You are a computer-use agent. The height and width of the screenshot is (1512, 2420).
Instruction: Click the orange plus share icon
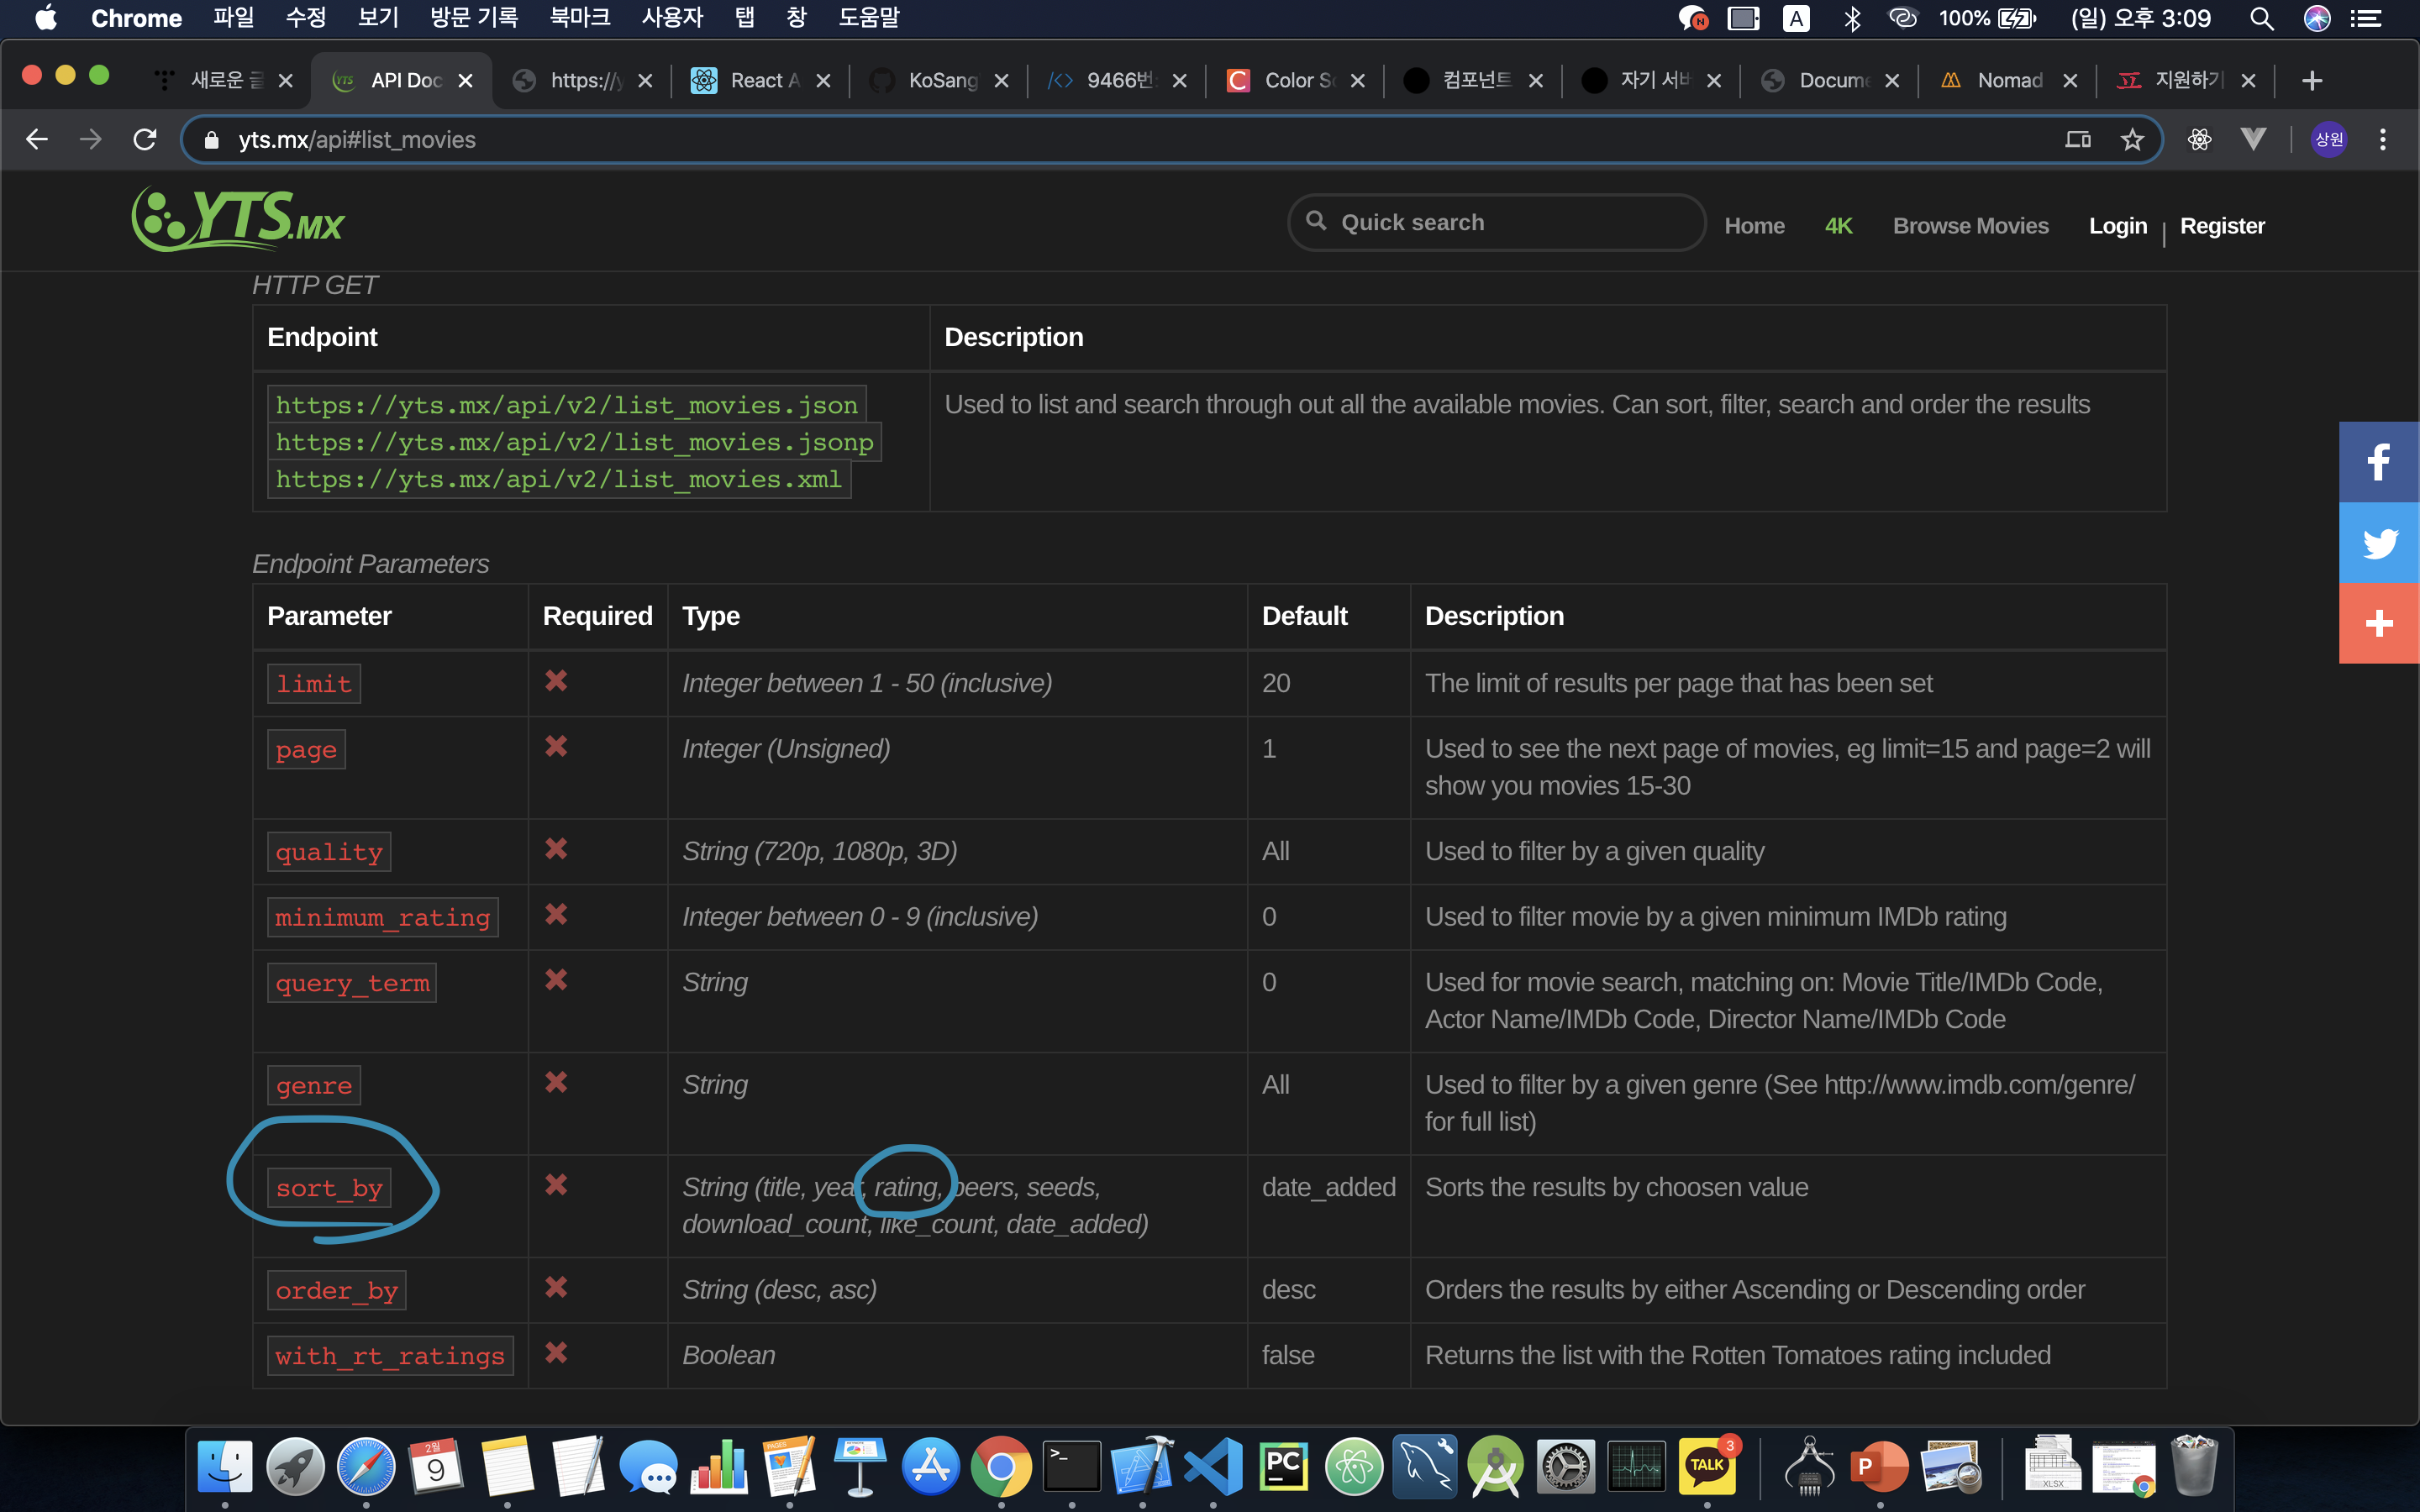click(2378, 624)
